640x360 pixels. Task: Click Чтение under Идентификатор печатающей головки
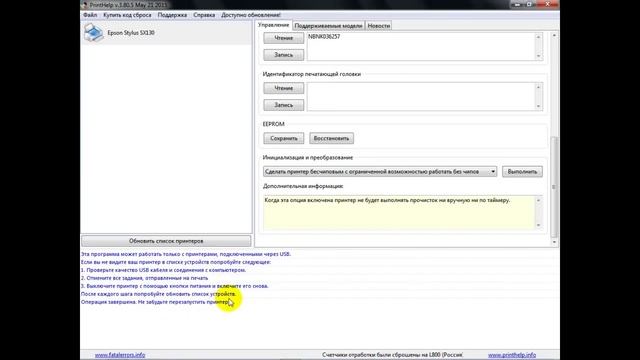pos(284,88)
